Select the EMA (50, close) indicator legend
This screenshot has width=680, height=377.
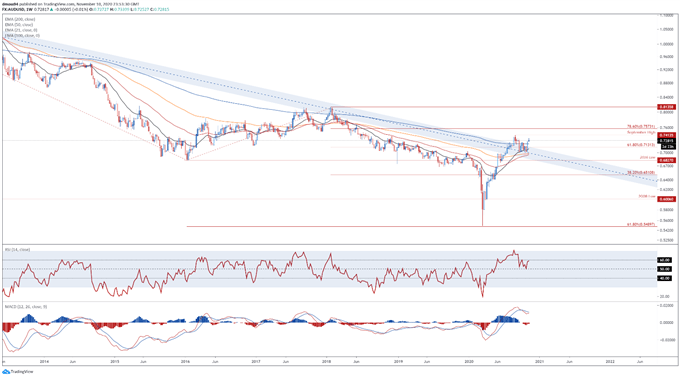point(19,25)
